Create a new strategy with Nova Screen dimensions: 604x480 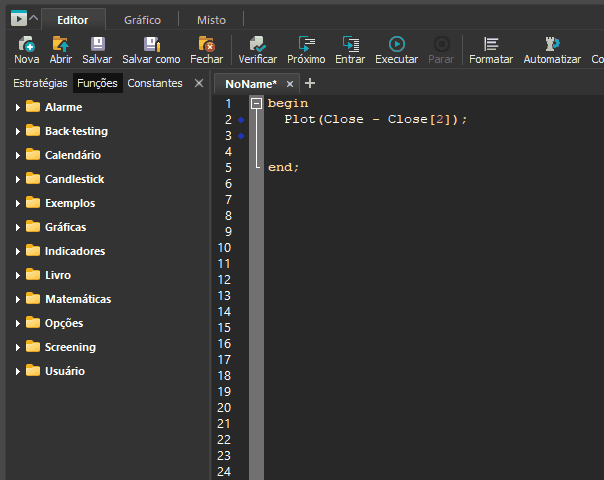click(x=27, y=50)
